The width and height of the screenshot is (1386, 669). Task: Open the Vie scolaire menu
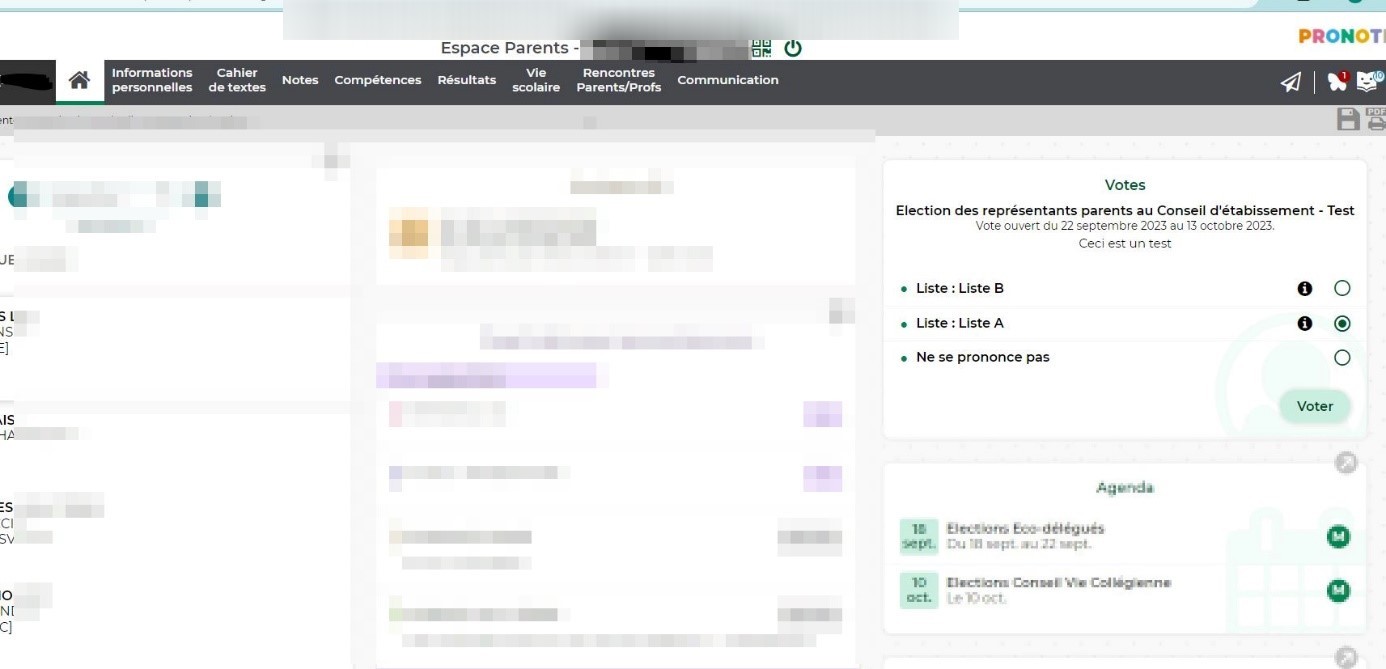[536, 81]
